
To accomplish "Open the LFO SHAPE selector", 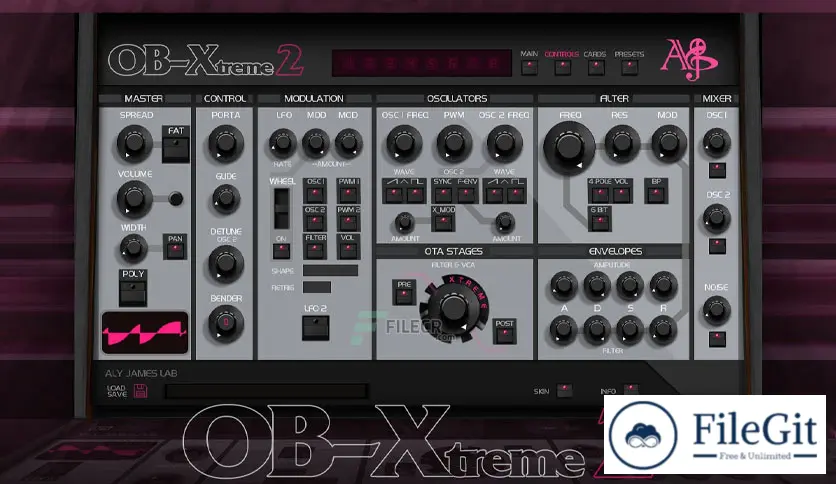I will (330, 270).
